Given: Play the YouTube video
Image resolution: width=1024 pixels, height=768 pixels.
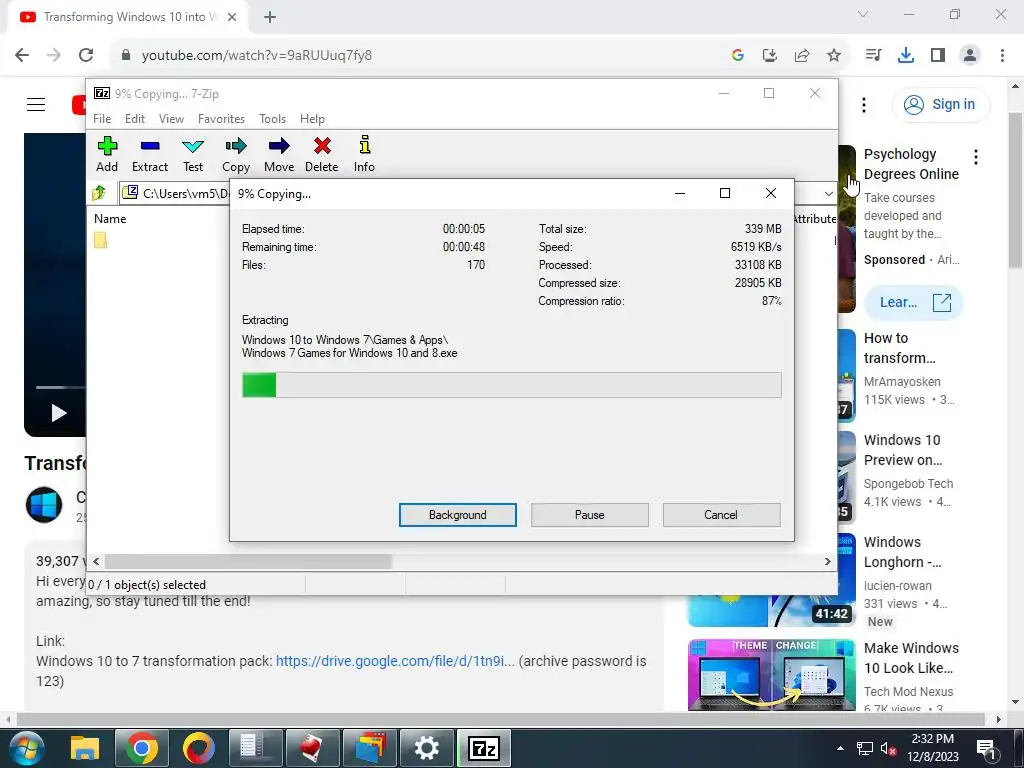Looking at the screenshot, I should pos(59,413).
